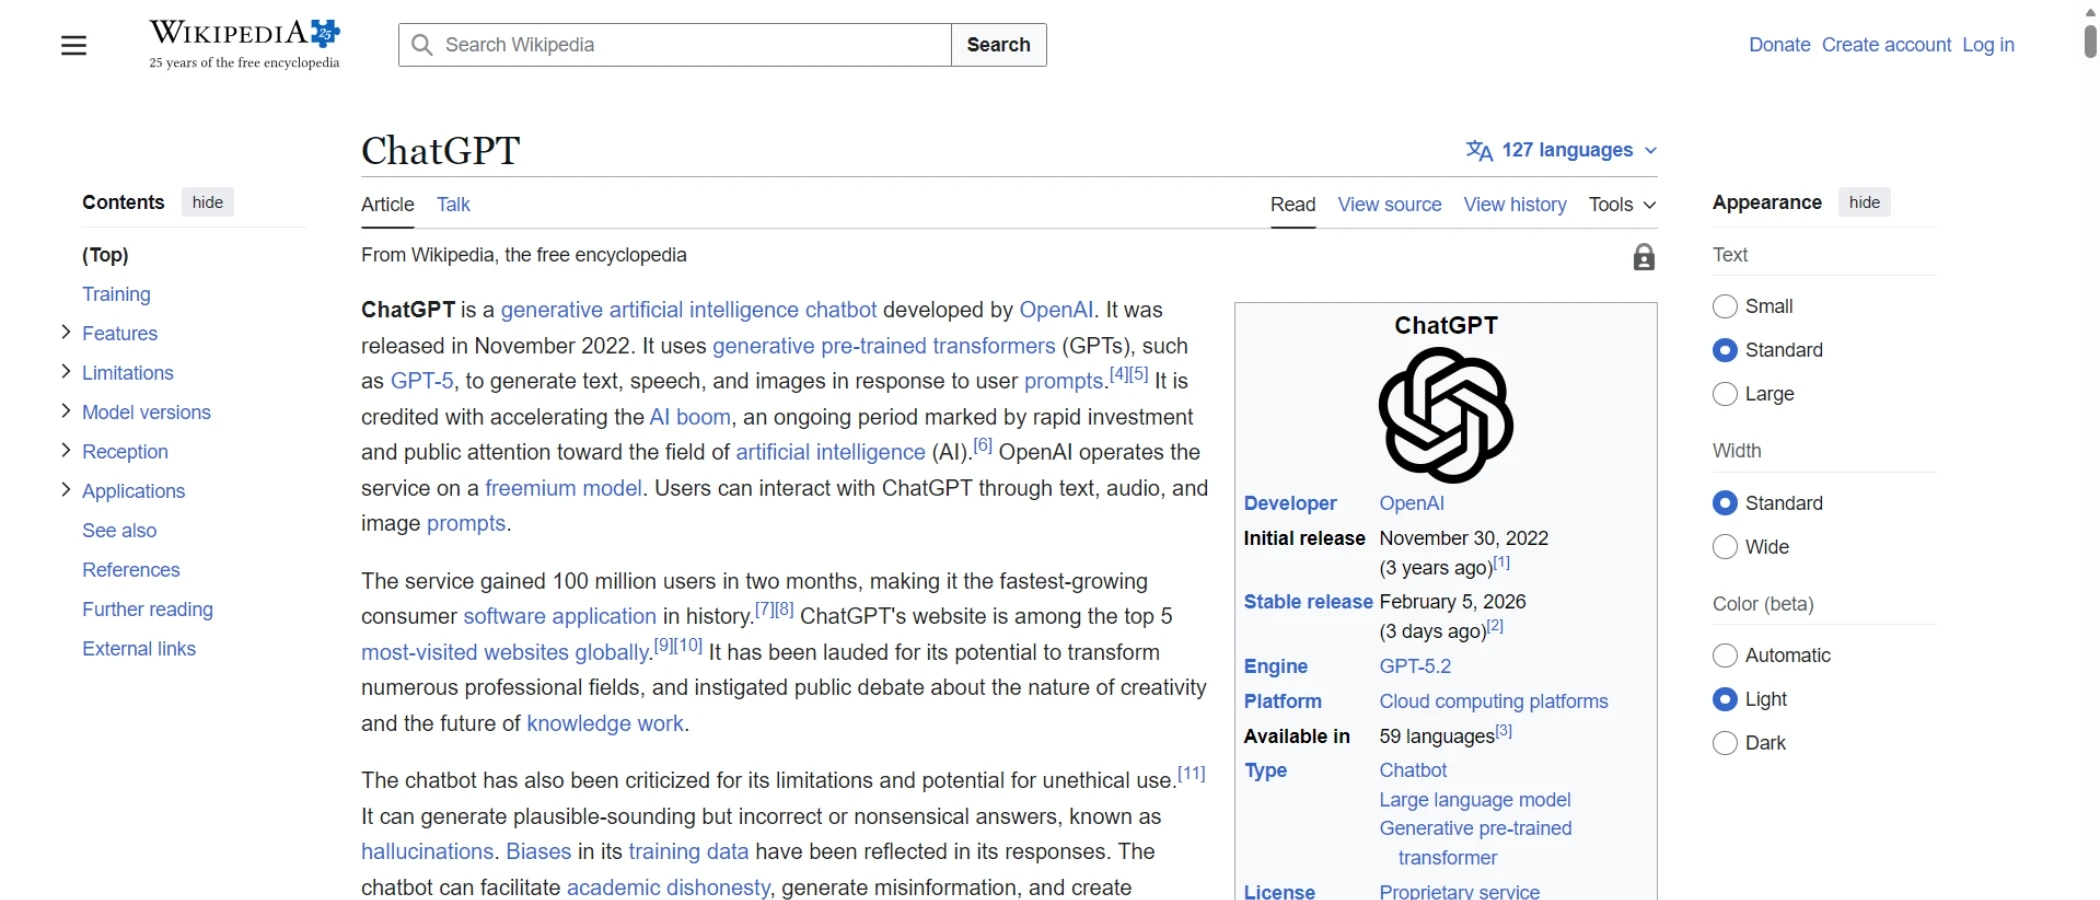Viewport: 2100px width, 900px height.
Task: Click Create account link
Action: coord(1886,45)
